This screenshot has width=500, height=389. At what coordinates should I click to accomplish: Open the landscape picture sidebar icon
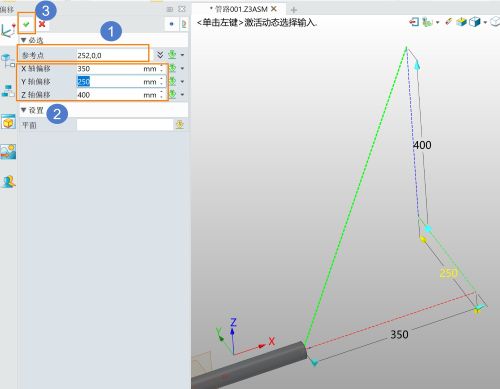[x=8, y=152]
